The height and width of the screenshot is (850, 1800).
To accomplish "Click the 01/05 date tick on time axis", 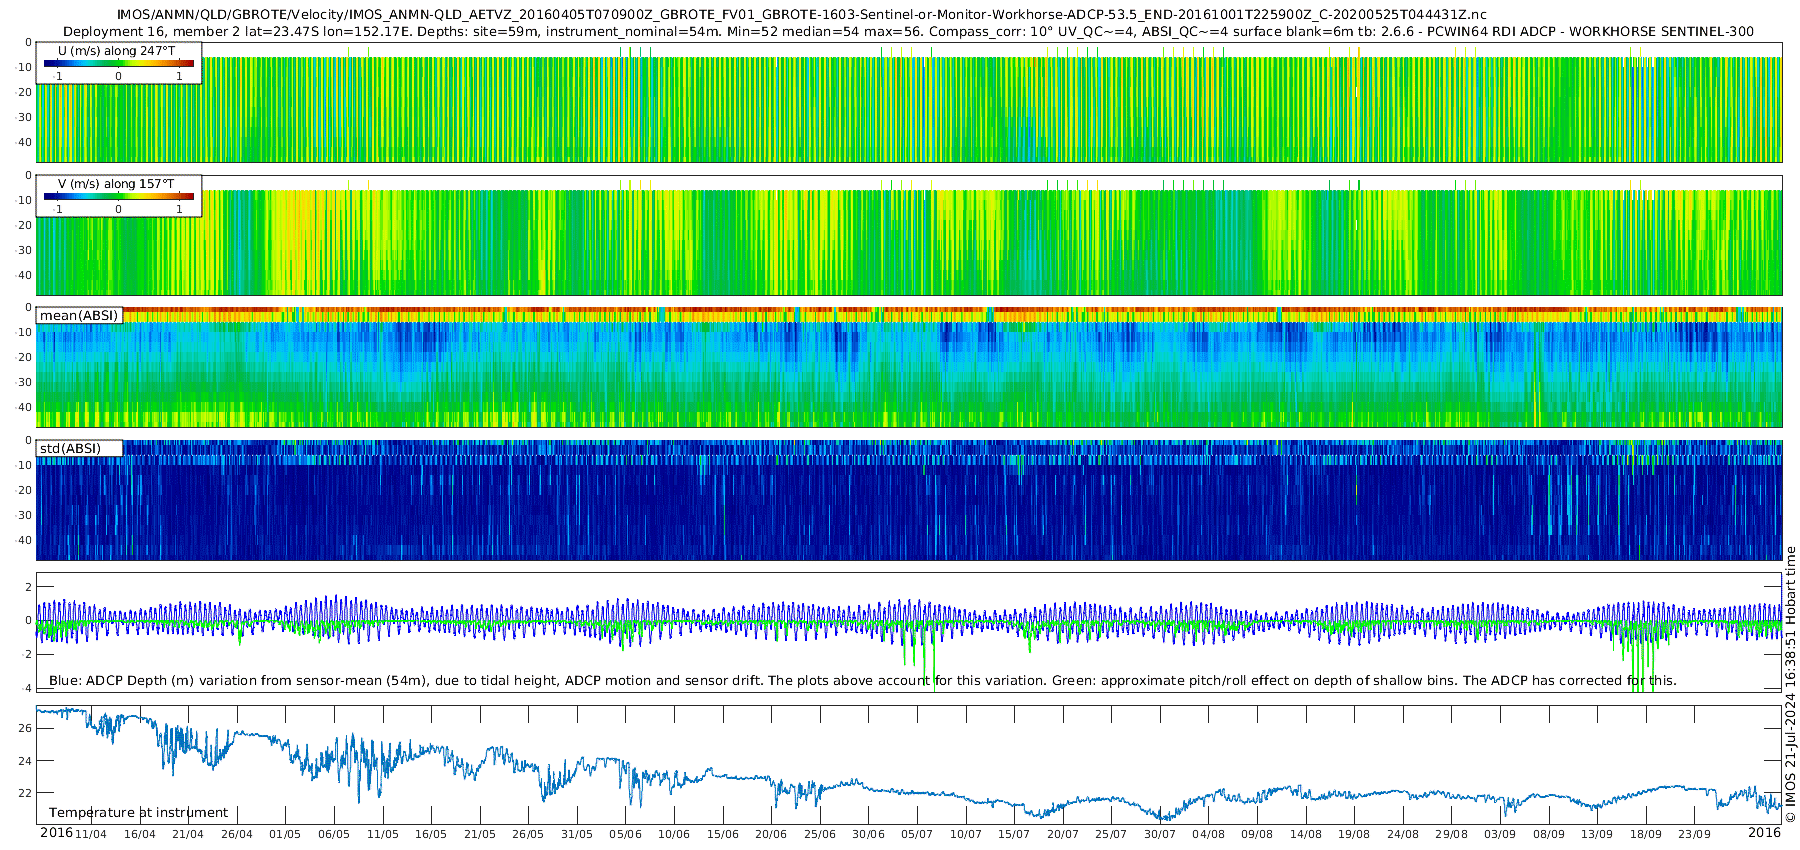I will click(285, 834).
